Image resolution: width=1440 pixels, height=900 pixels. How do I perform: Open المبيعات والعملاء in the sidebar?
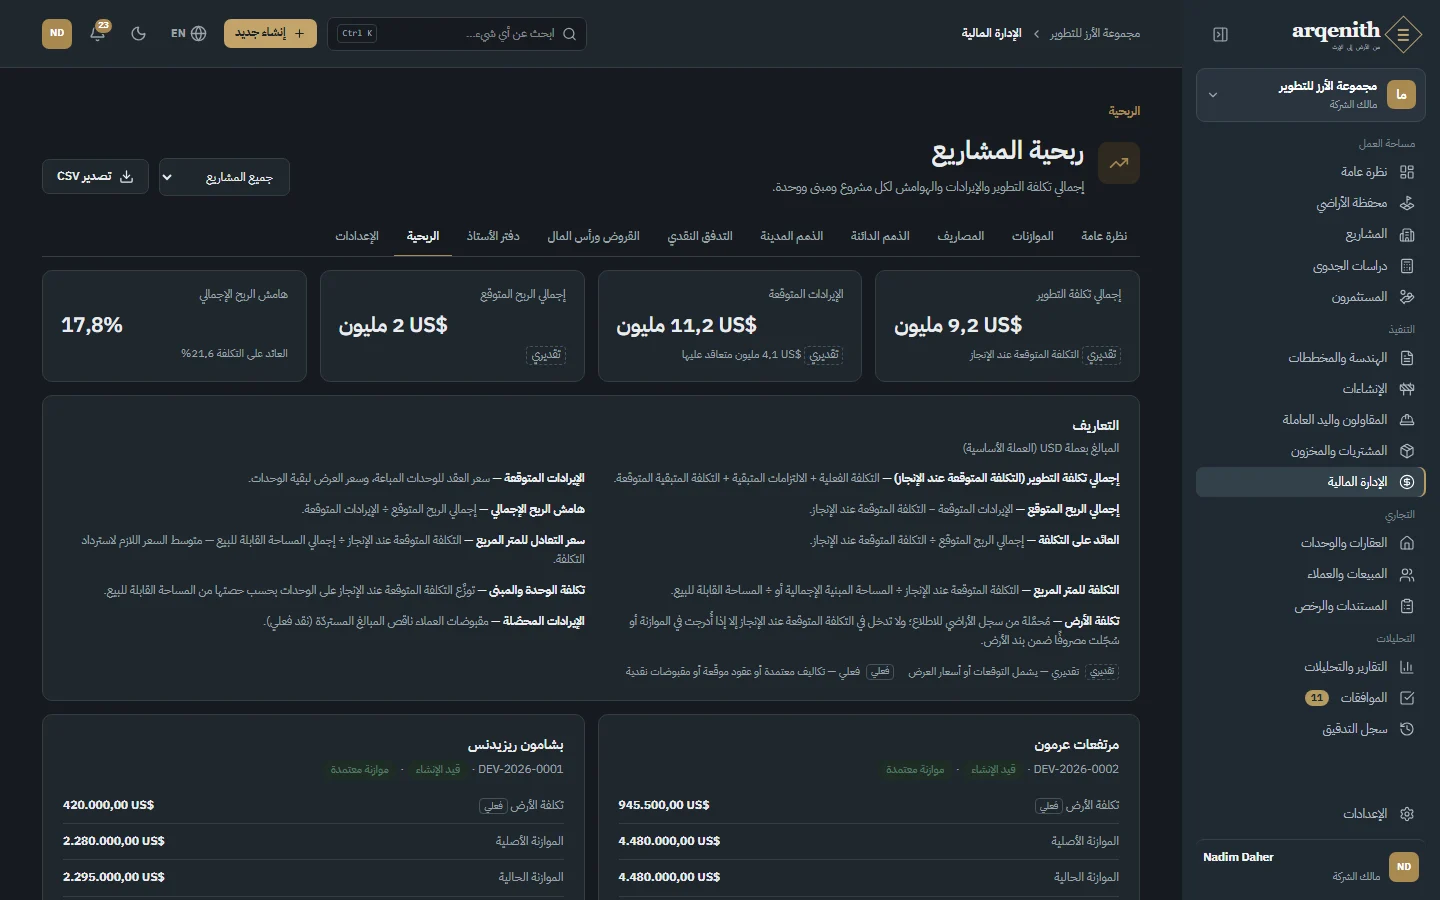(x=1310, y=574)
